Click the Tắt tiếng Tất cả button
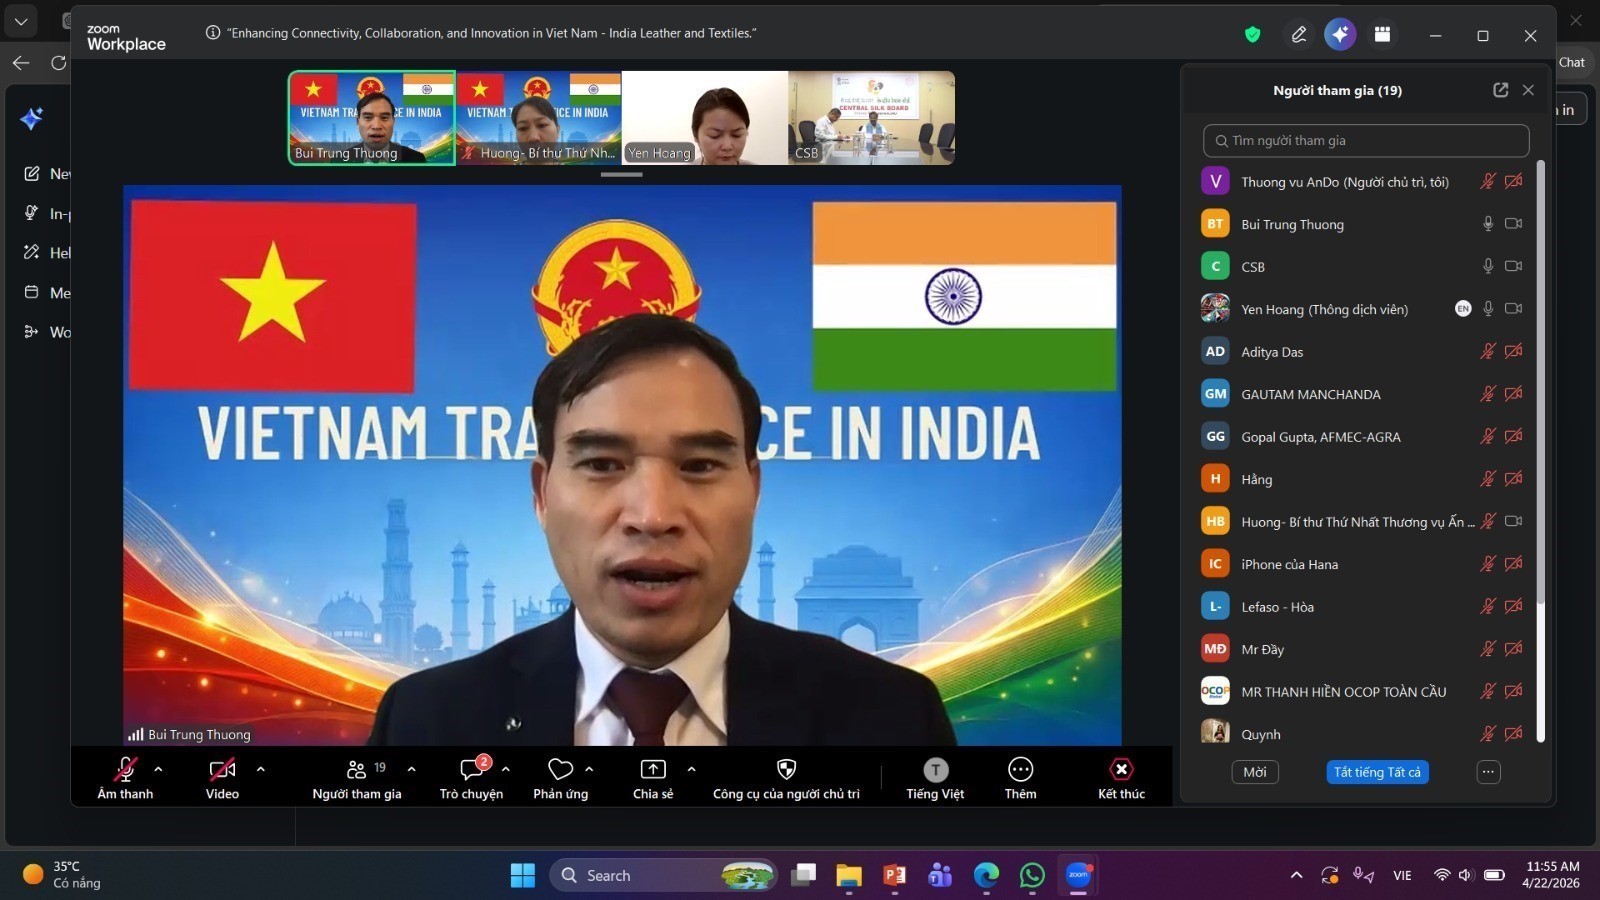This screenshot has height=900, width=1600. (1377, 772)
